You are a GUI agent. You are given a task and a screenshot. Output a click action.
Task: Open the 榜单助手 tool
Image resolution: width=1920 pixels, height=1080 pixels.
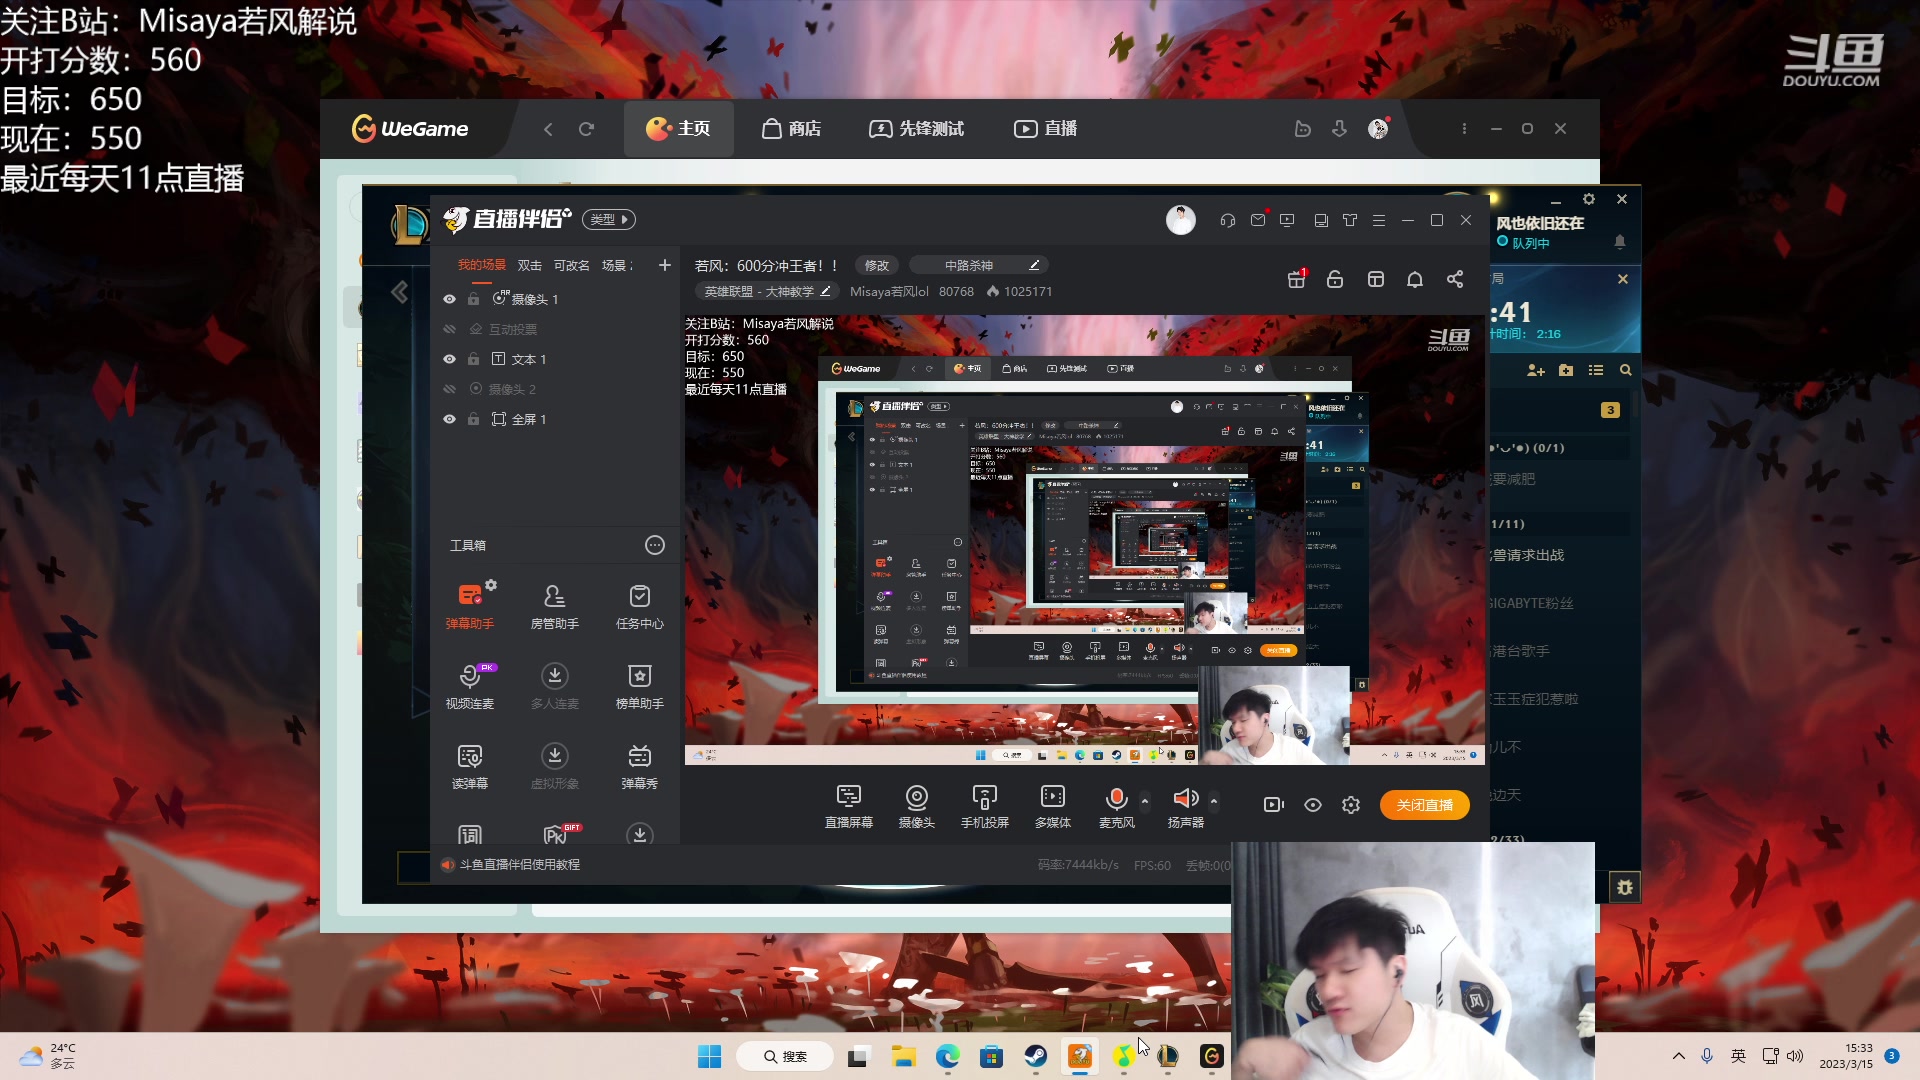[x=639, y=685]
